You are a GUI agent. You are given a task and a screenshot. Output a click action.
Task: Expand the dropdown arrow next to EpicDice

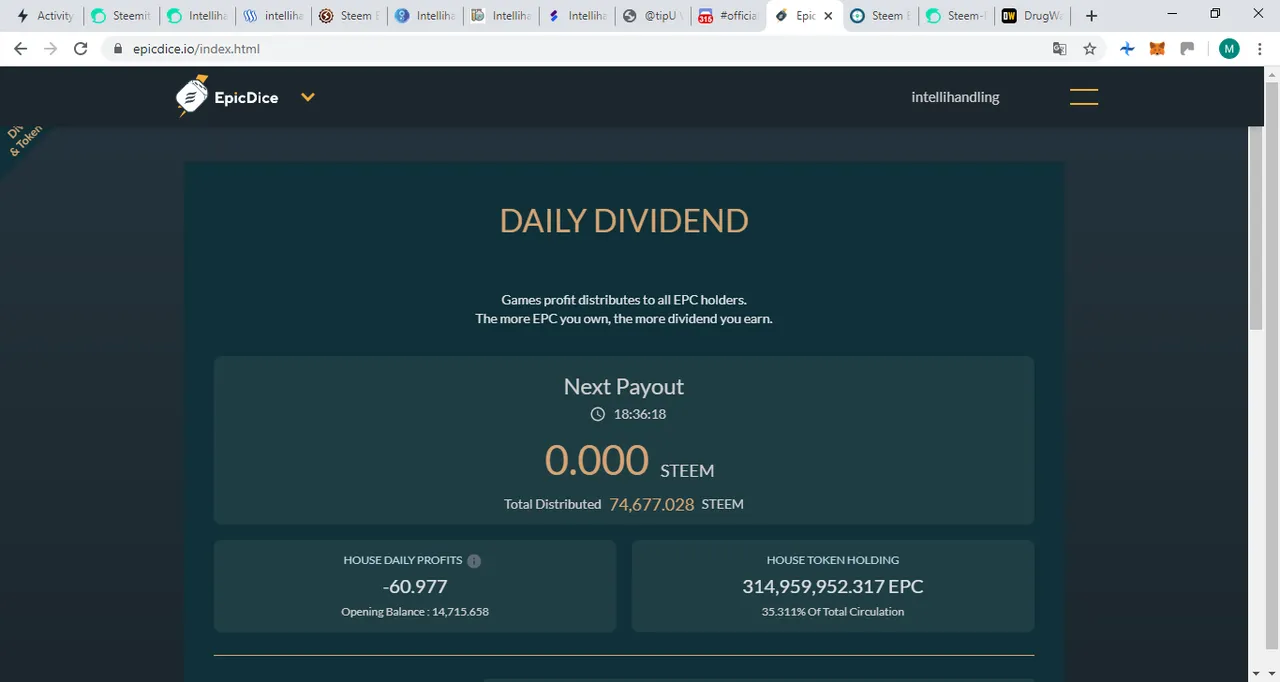coord(308,97)
